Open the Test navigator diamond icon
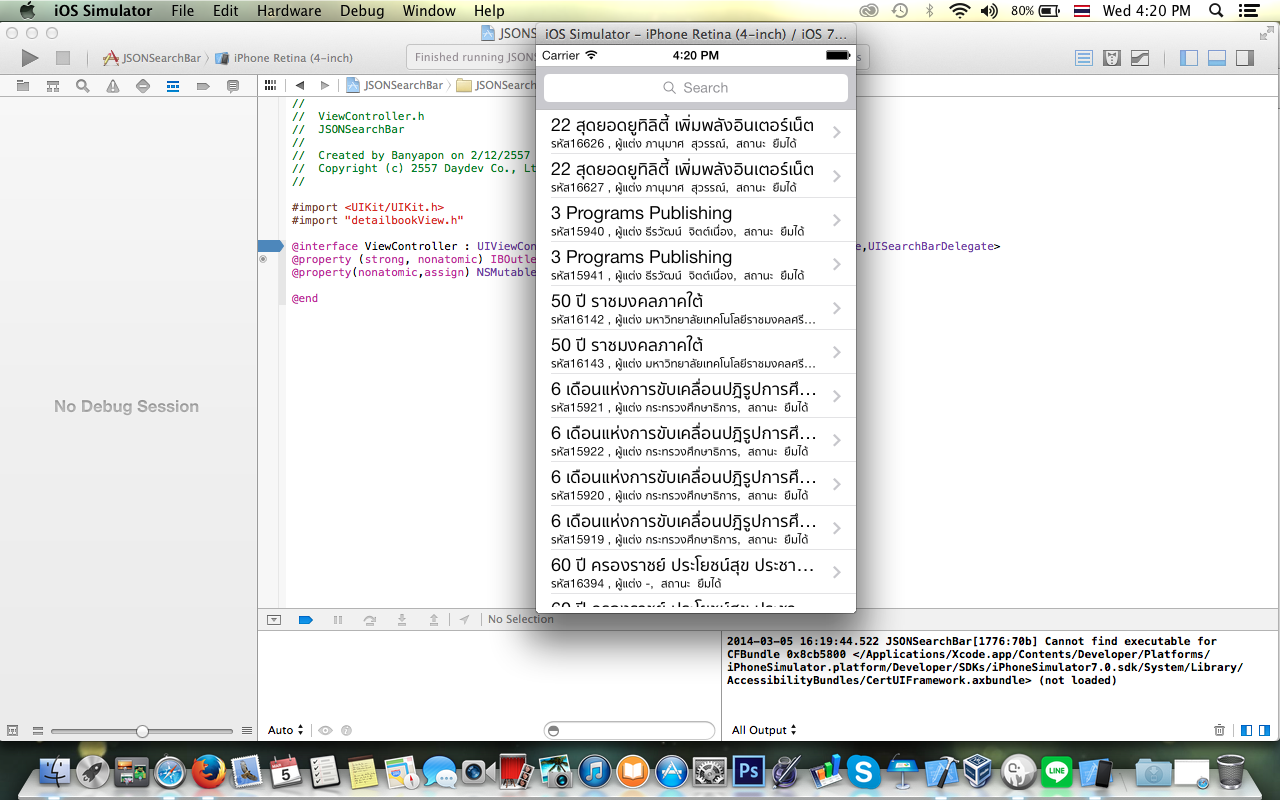1280x800 pixels. 143,86
